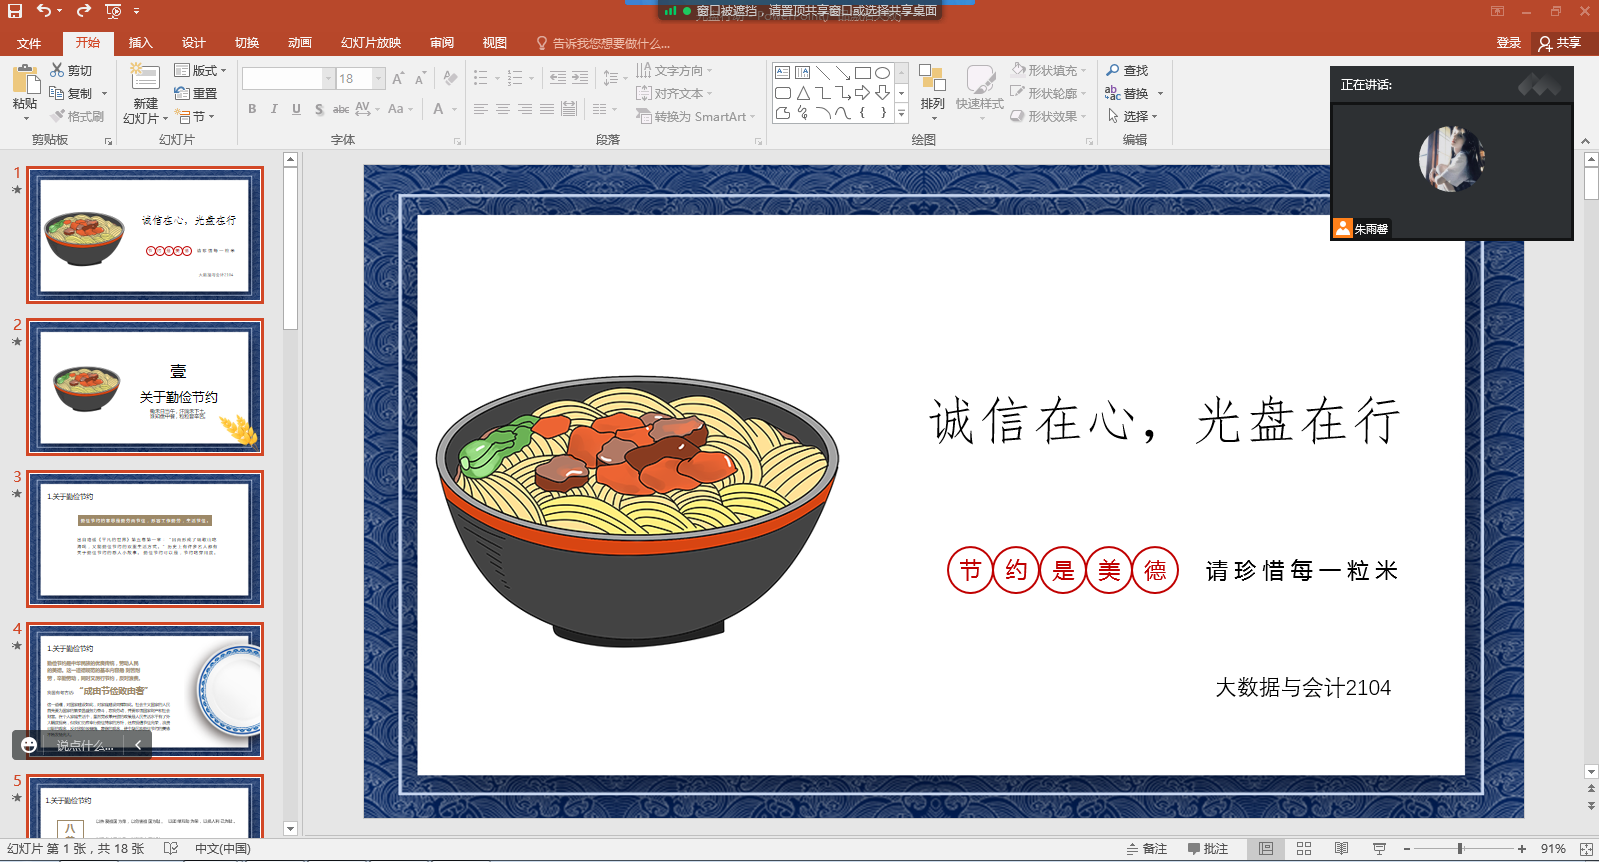1599x862 pixels.
Task: Expand the Layout (版式) dropdown
Action: (x=223, y=71)
